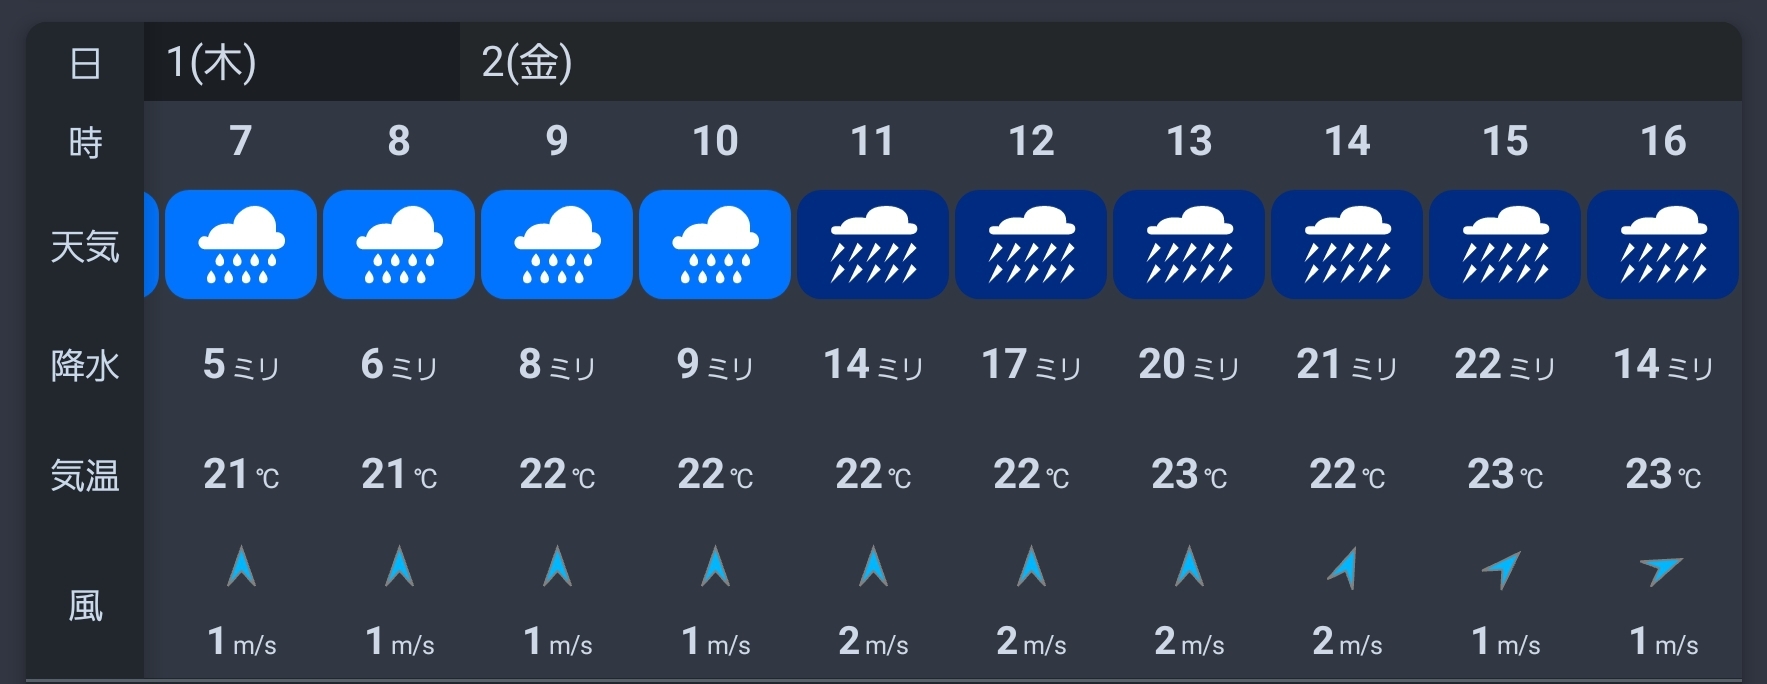1767x684 pixels.
Task: Click the 降水 precipitation row label
Action: click(85, 366)
